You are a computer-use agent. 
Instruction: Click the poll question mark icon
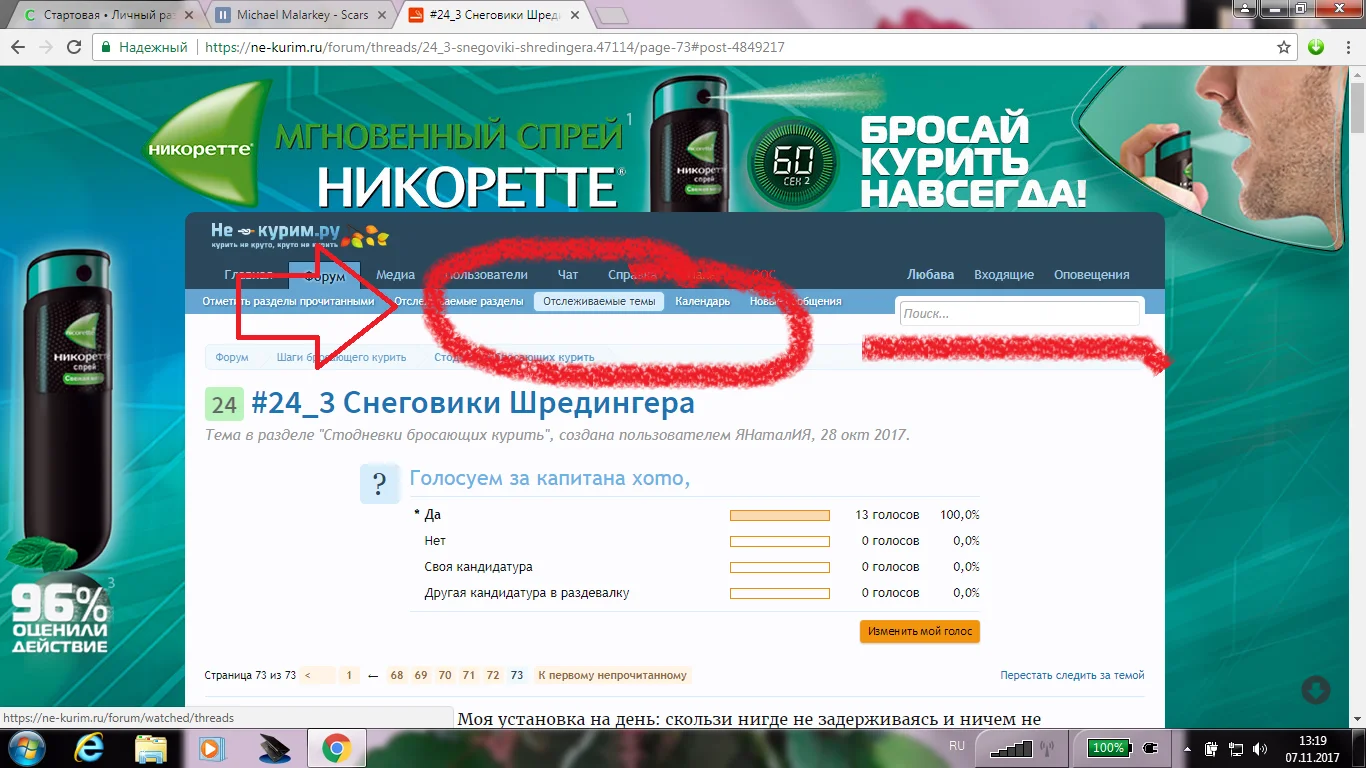tap(380, 483)
